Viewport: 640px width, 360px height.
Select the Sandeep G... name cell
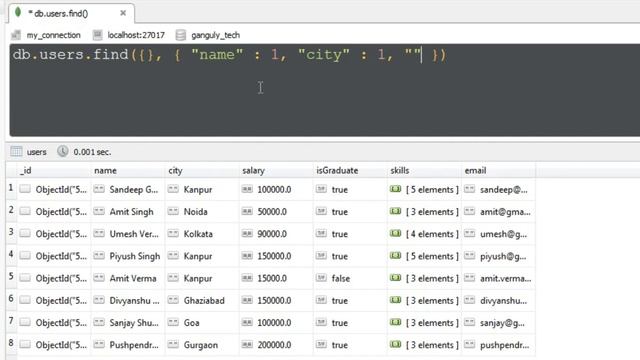tap(127, 189)
